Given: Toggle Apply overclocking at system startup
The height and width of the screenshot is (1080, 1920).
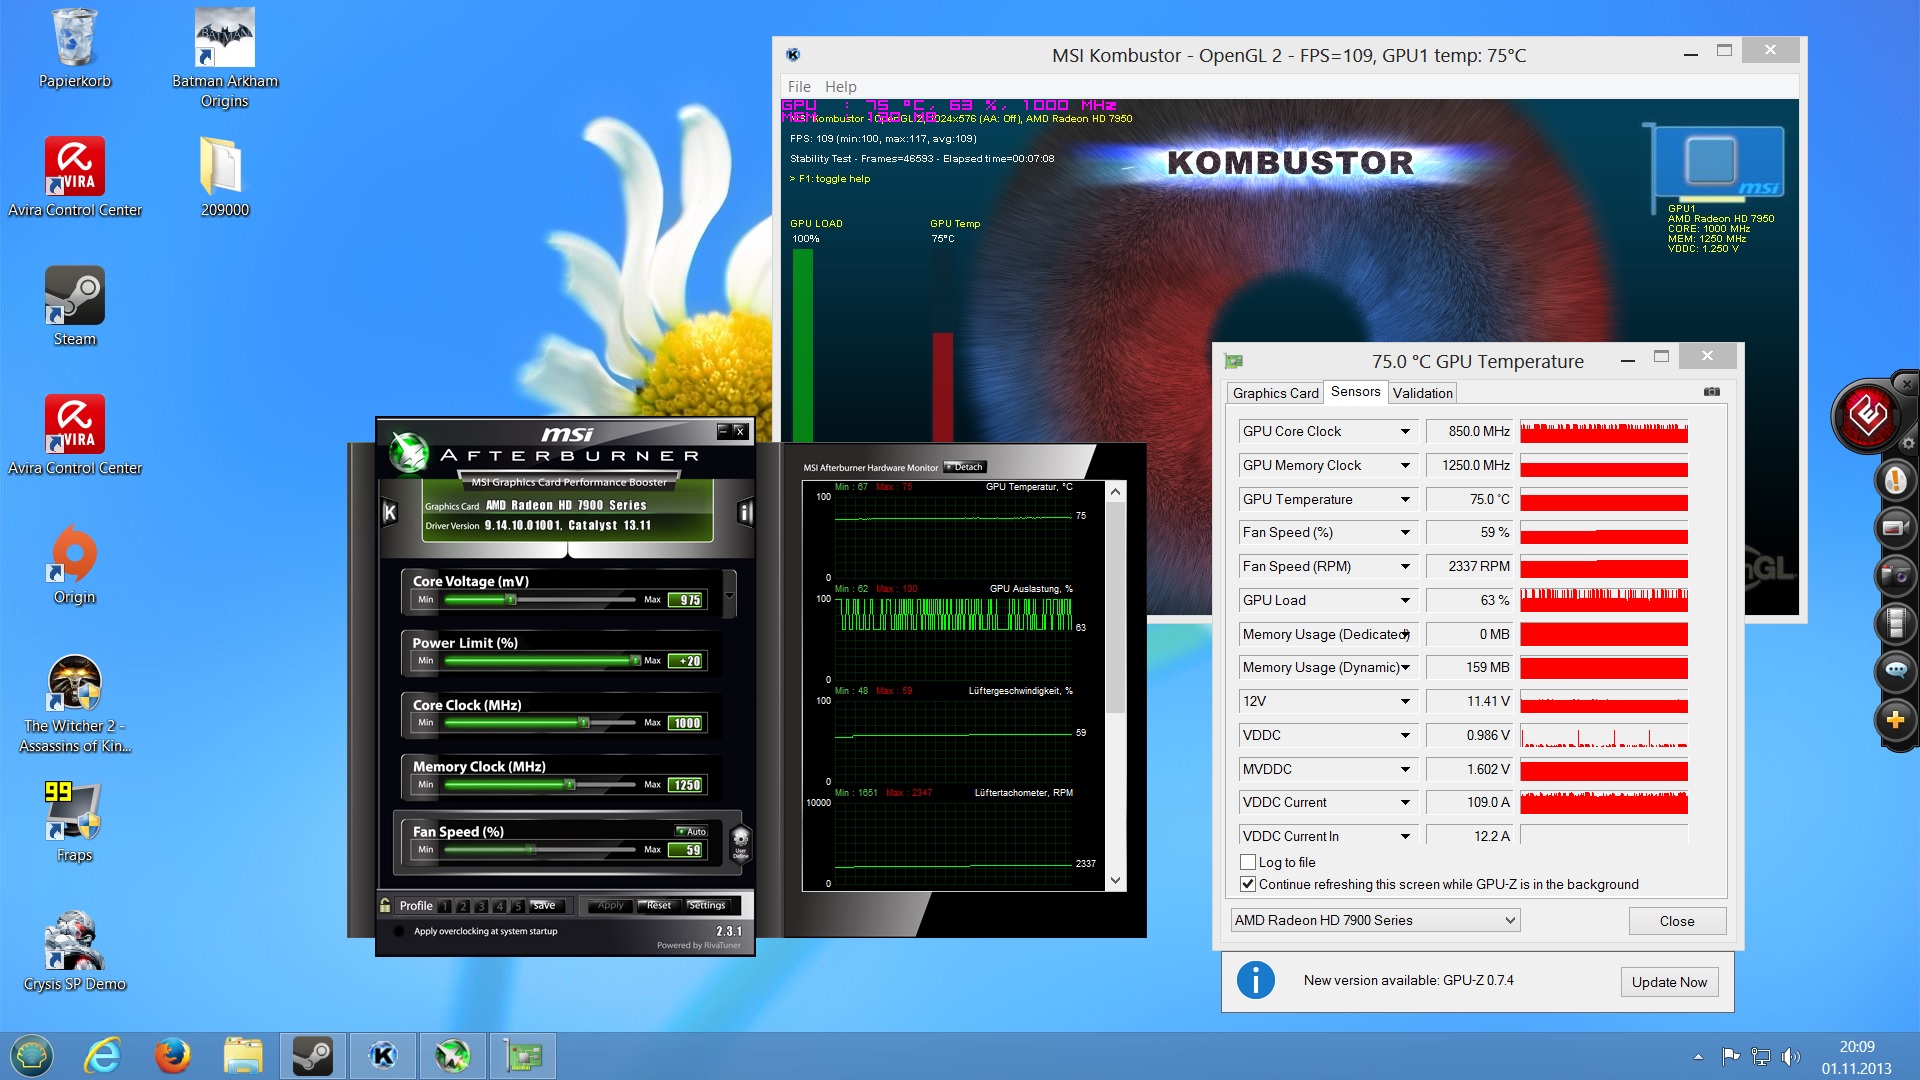Looking at the screenshot, I should tap(399, 931).
